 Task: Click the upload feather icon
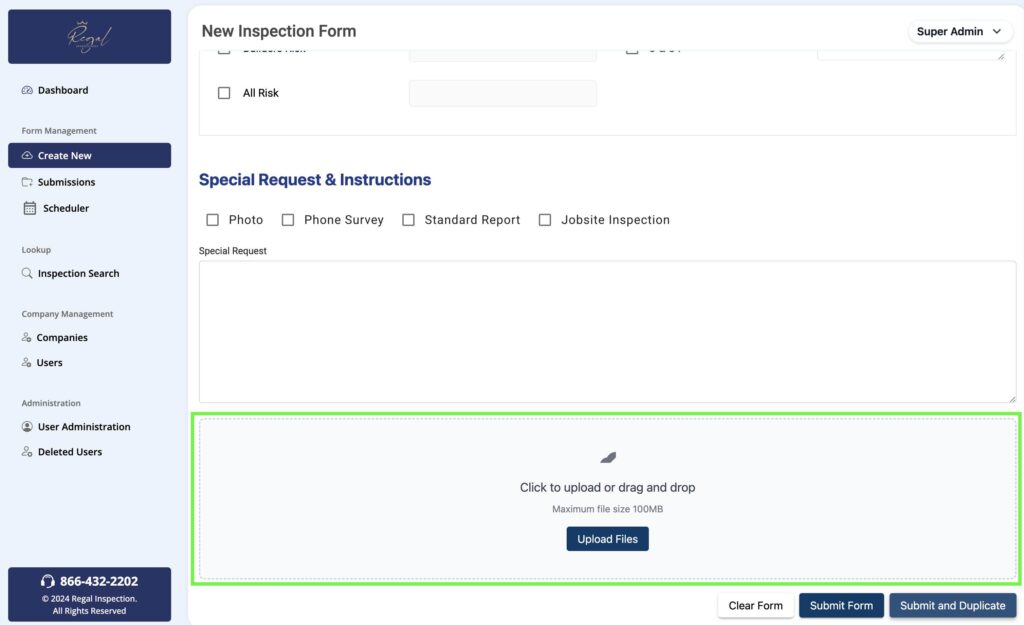[608, 458]
